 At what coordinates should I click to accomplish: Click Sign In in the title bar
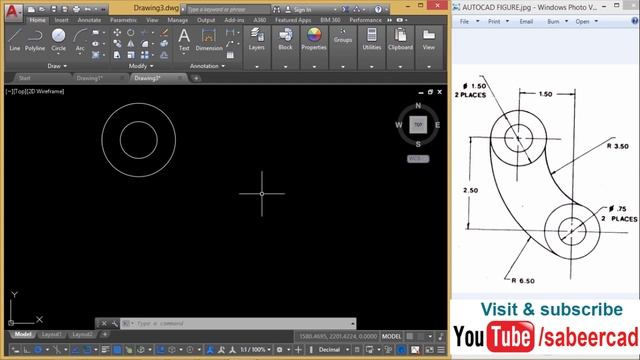(x=302, y=9)
